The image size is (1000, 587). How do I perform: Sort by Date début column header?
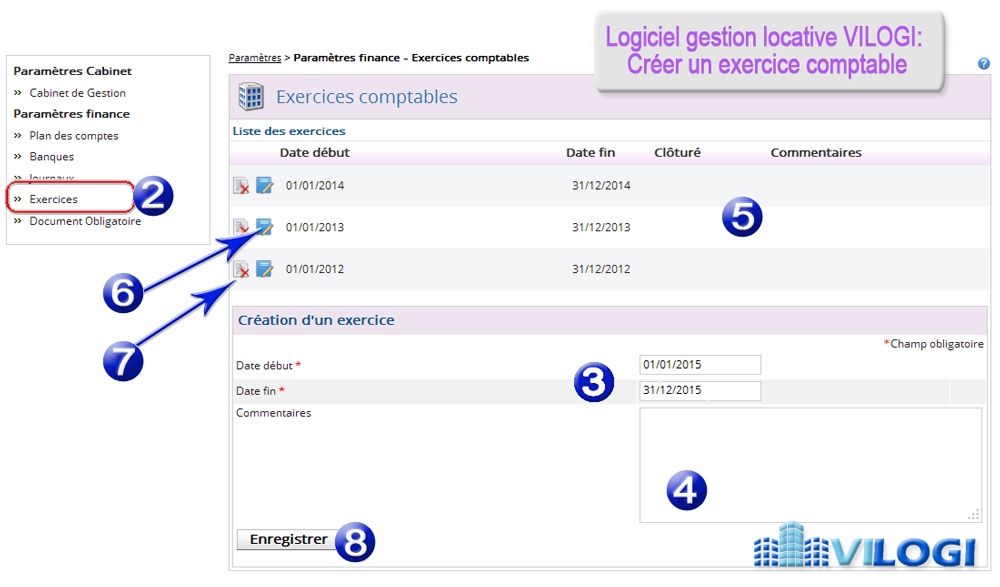[314, 153]
